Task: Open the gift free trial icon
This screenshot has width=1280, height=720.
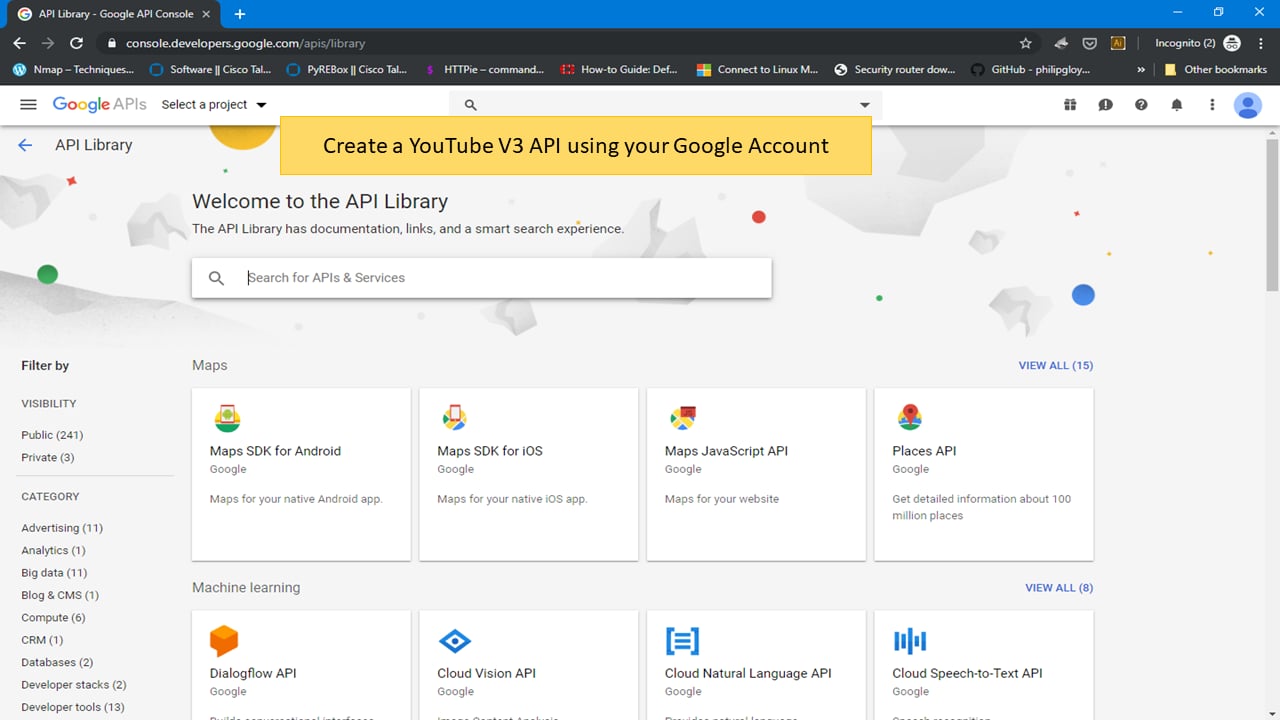Action: 1070,104
